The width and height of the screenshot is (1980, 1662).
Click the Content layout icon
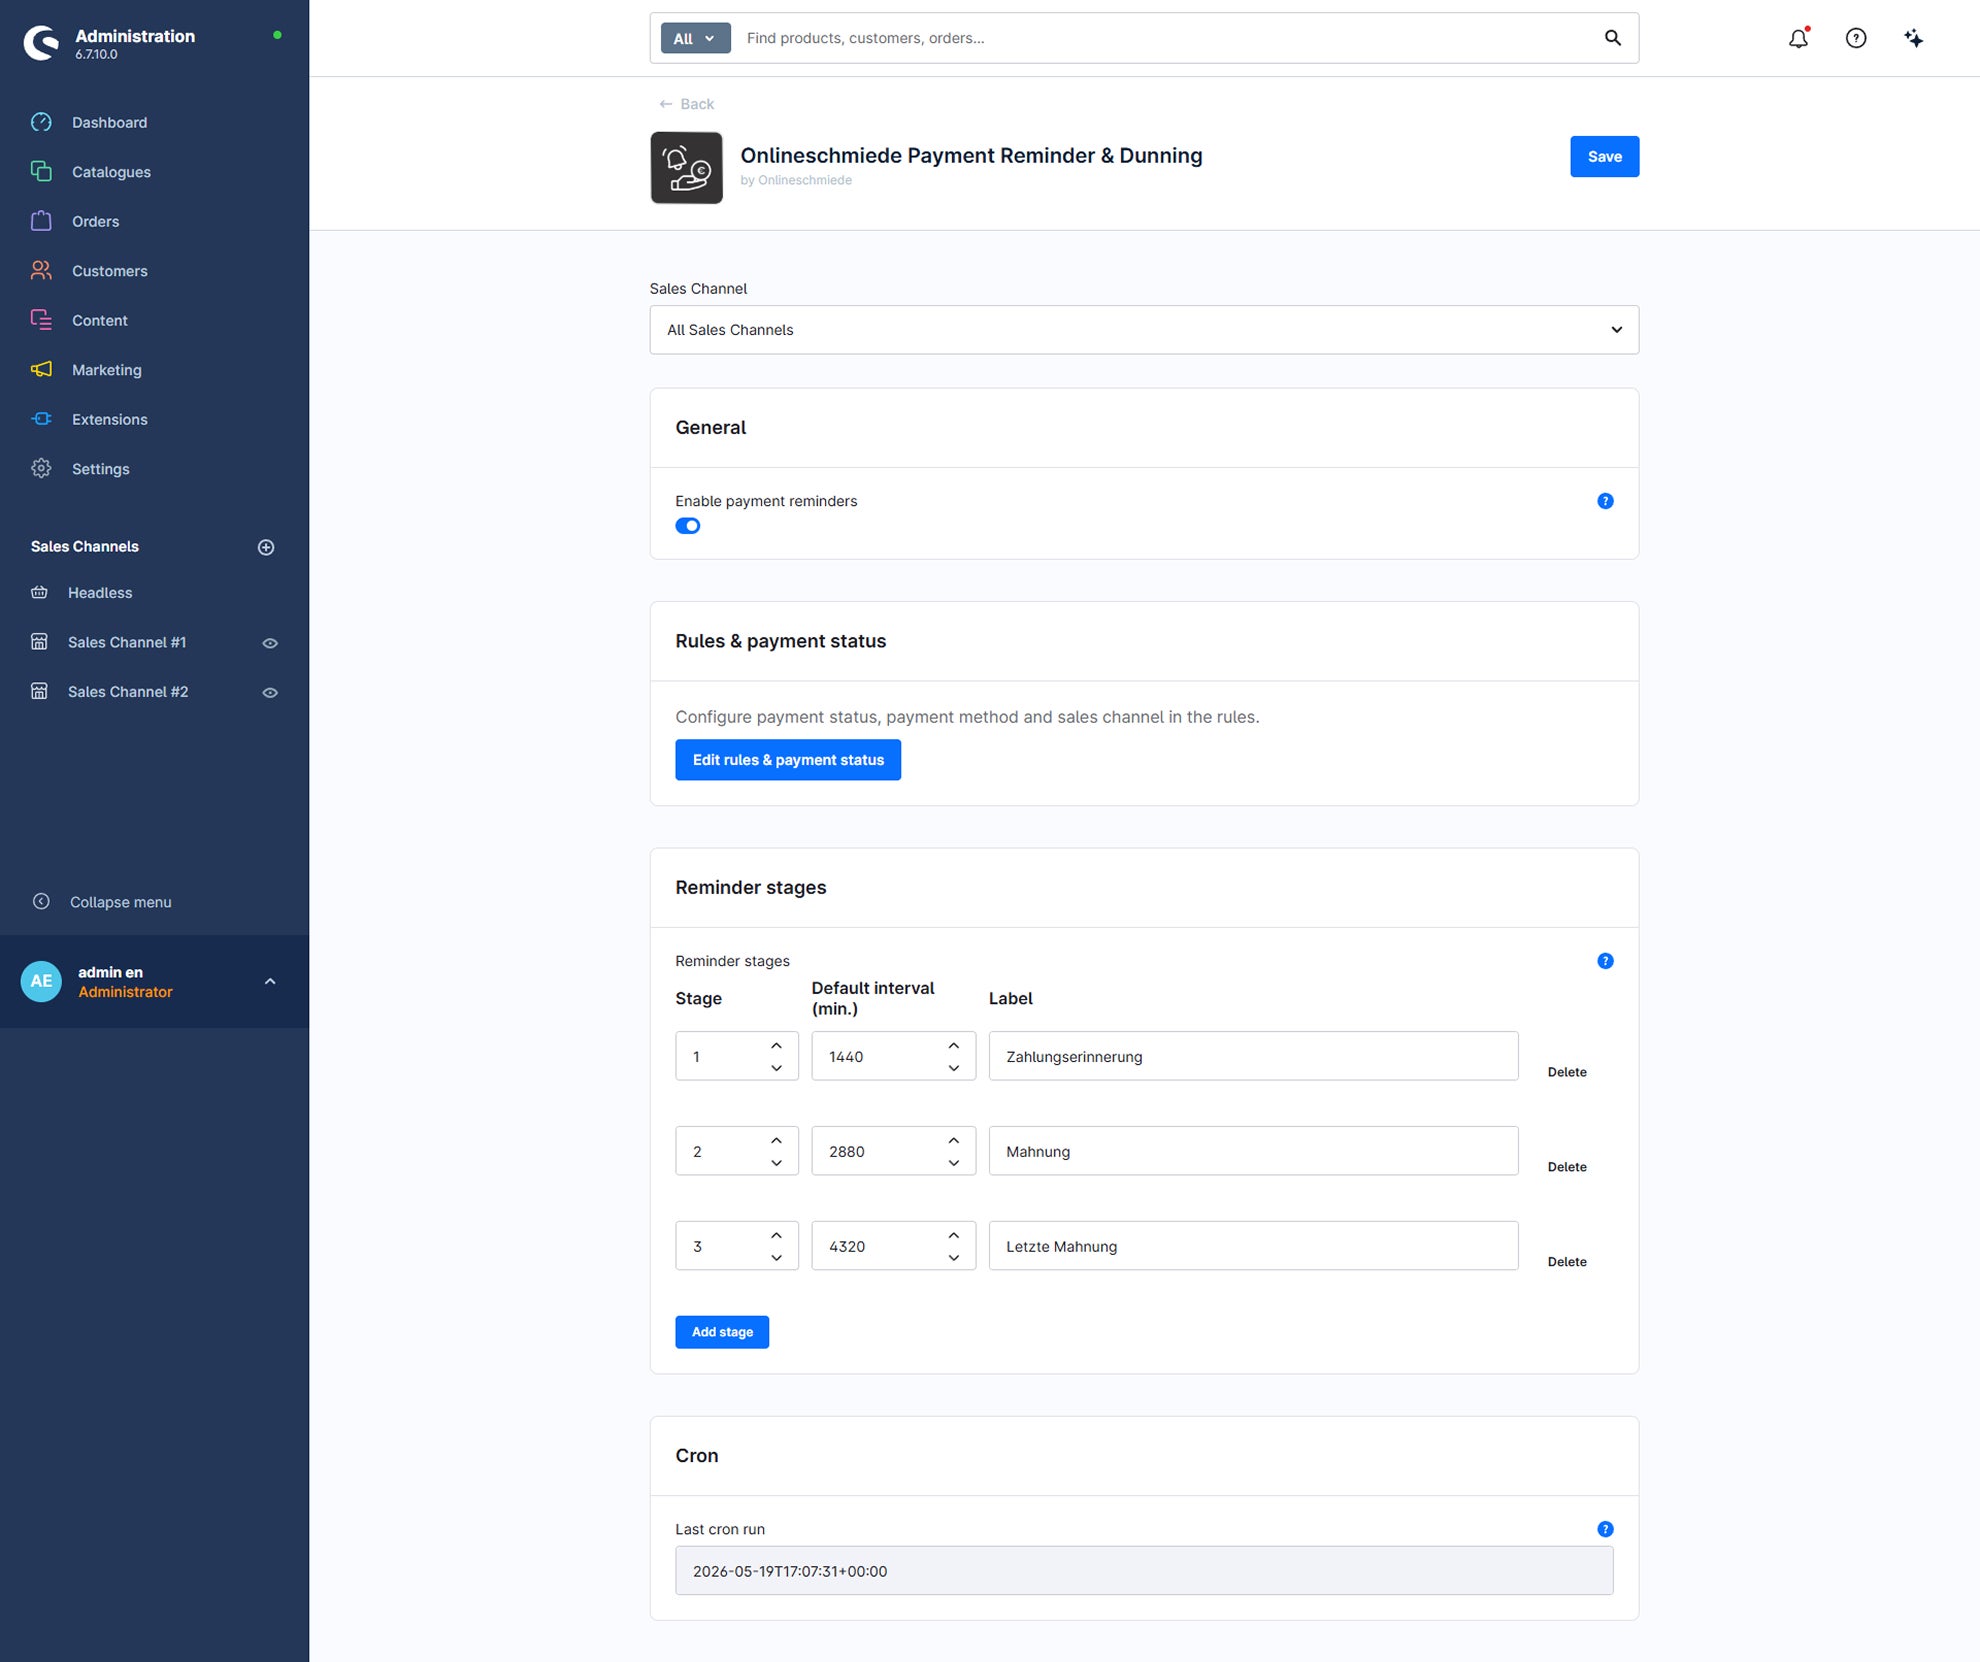pyautogui.click(x=41, y=320)
